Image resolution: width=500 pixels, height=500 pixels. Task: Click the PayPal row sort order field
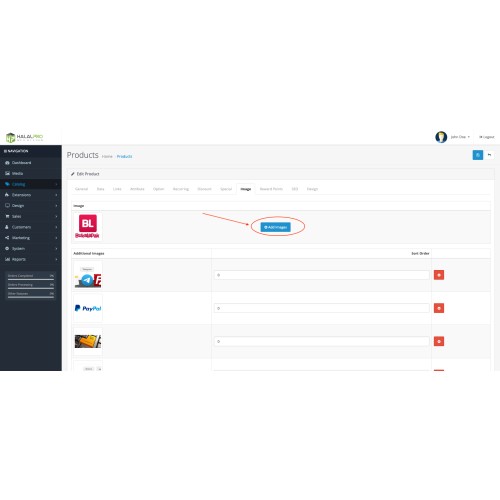321,308
